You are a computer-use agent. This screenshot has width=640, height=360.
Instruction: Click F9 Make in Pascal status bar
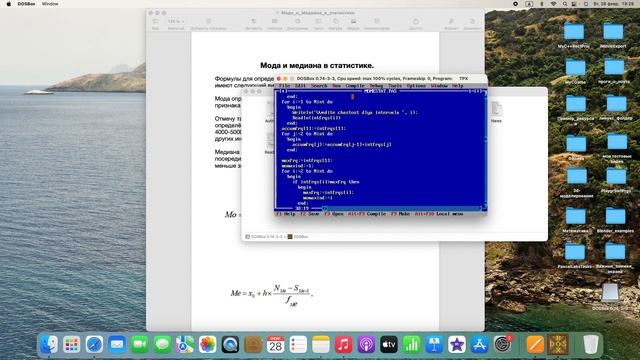(400, 214)
